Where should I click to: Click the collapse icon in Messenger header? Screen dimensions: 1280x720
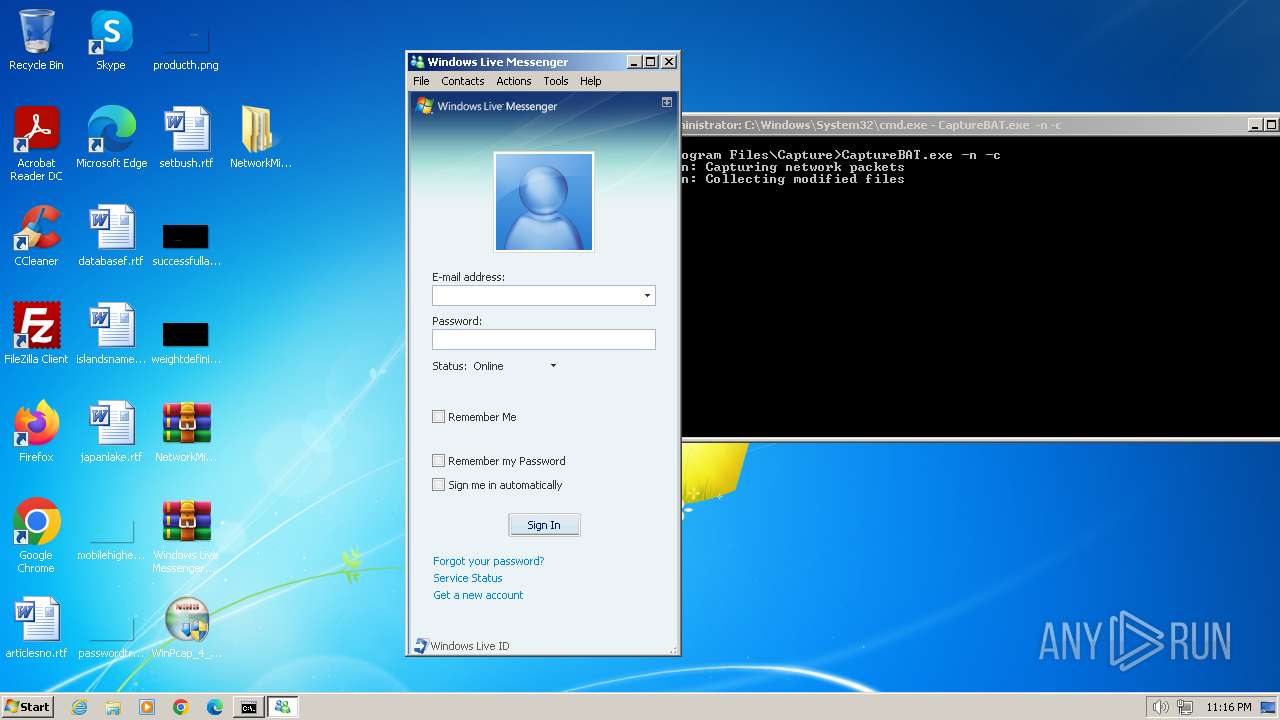pyautogui.click(x=667, y=102)
